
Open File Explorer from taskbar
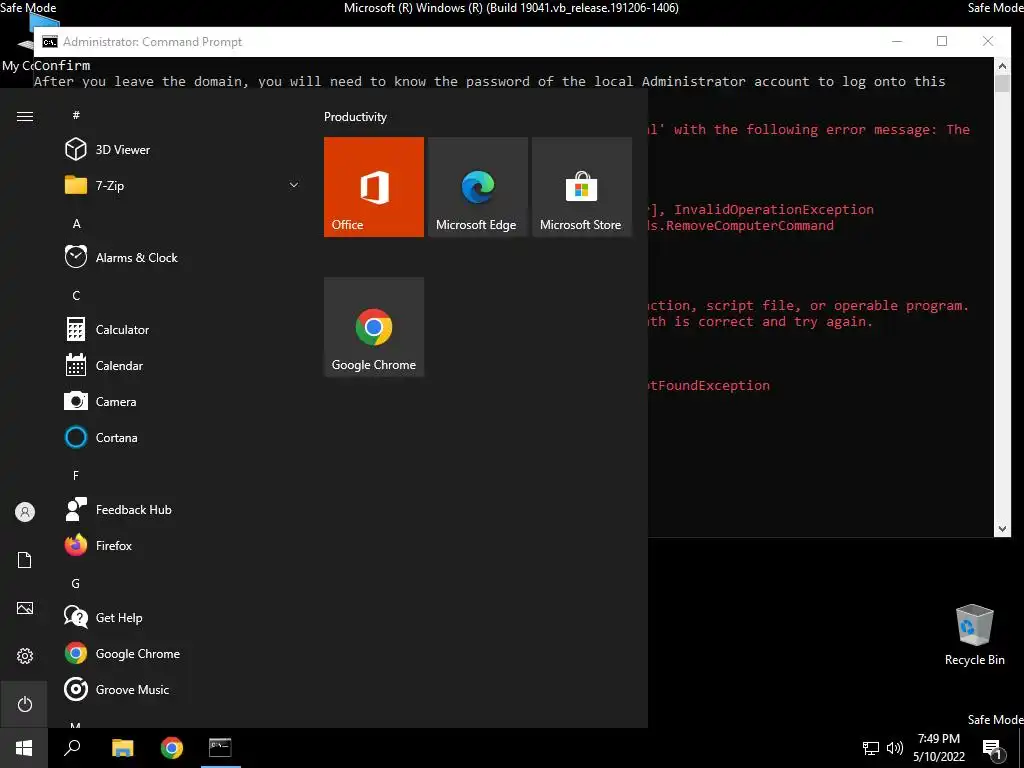click(122, 748)
